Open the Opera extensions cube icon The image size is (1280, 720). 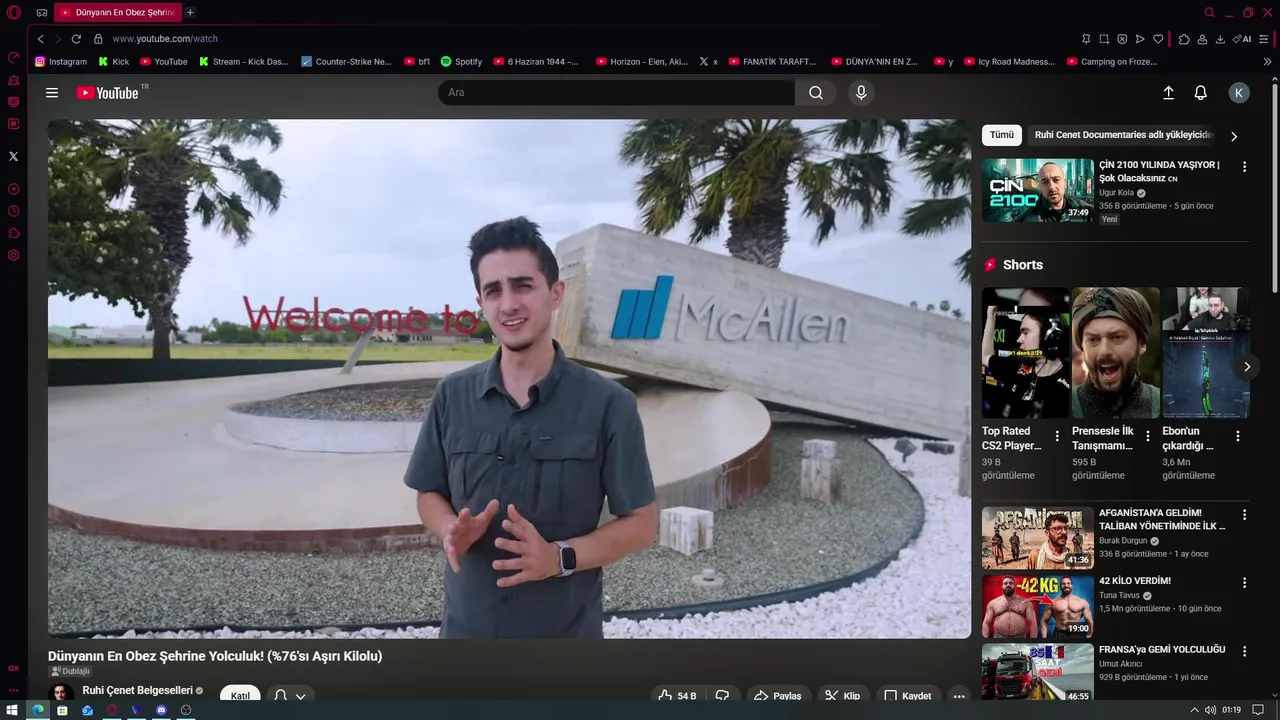1184,39
